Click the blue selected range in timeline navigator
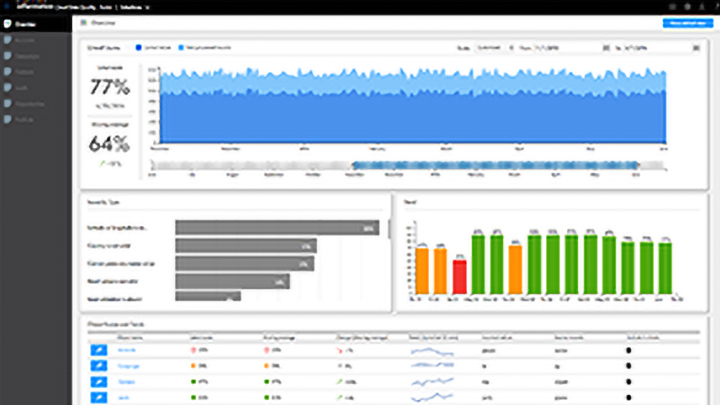Screen dimensions: 720x405 [495, 165]
